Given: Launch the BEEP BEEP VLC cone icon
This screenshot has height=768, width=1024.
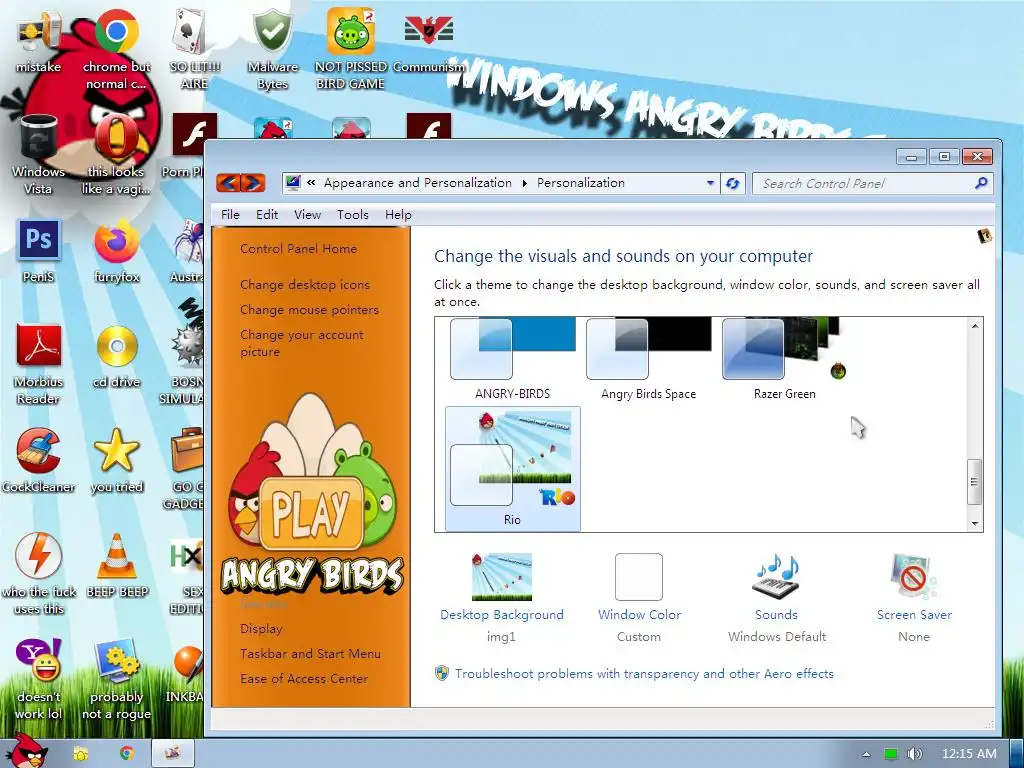Looking at the screenshot, I should point(116,564).
